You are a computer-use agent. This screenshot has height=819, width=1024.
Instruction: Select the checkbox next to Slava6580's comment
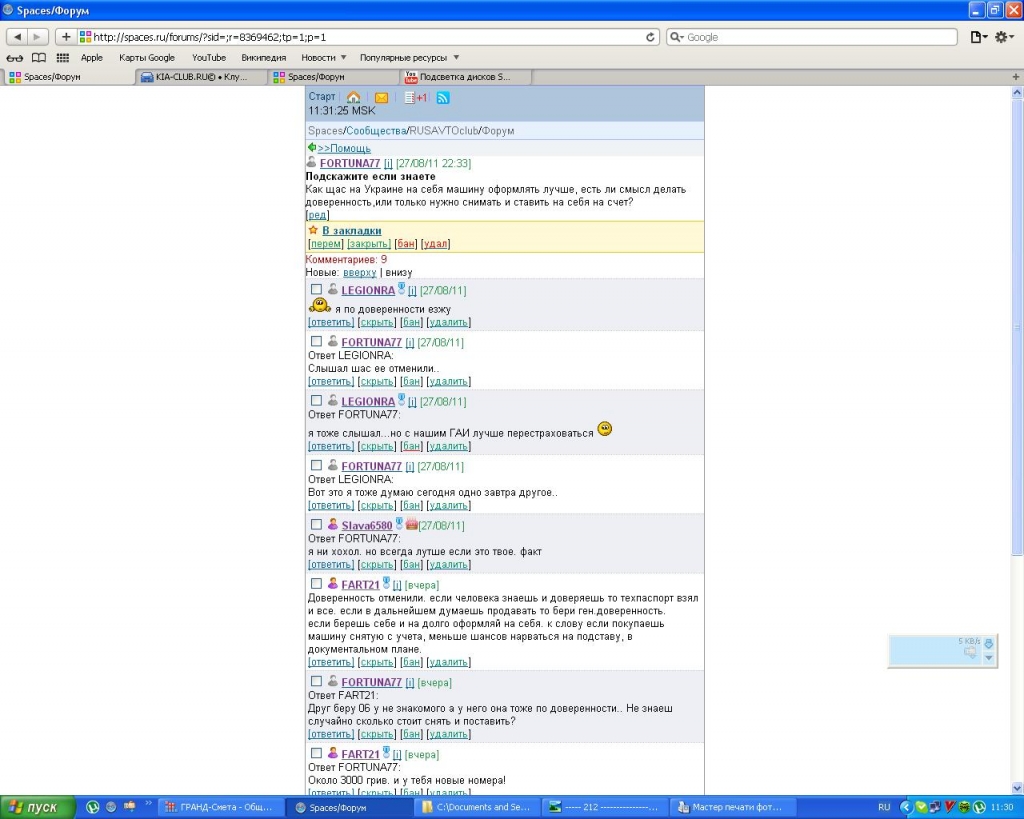coord(316,525)
